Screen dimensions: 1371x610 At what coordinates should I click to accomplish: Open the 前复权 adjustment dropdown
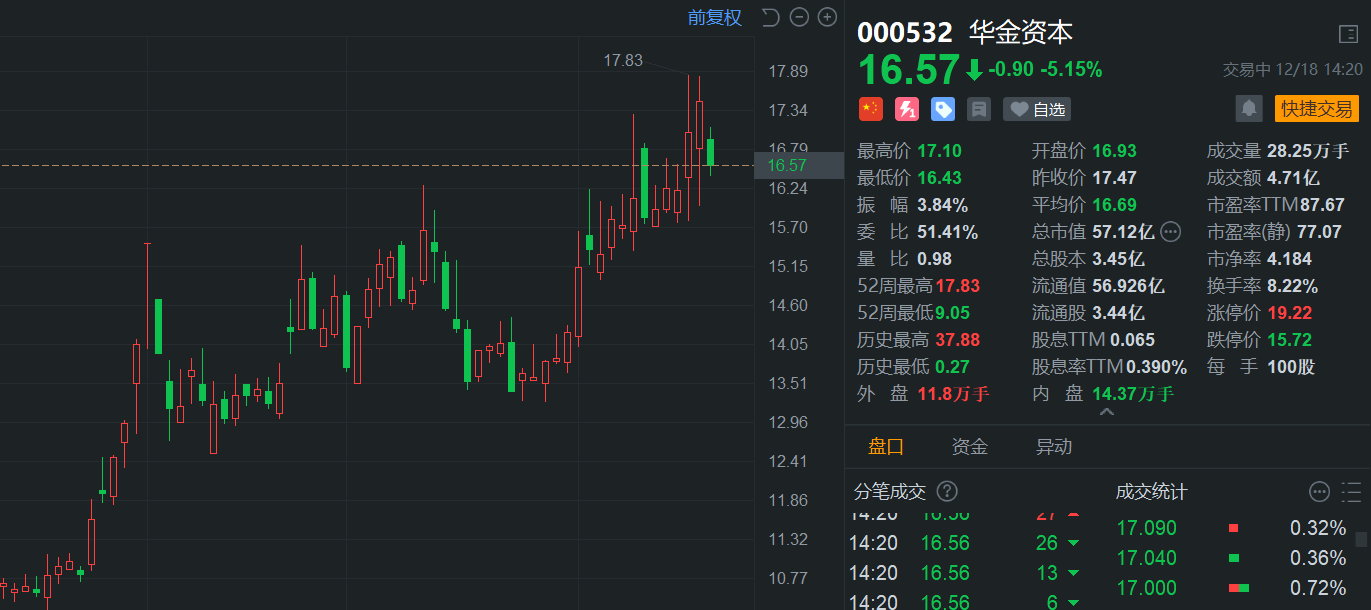click(714, 19)
